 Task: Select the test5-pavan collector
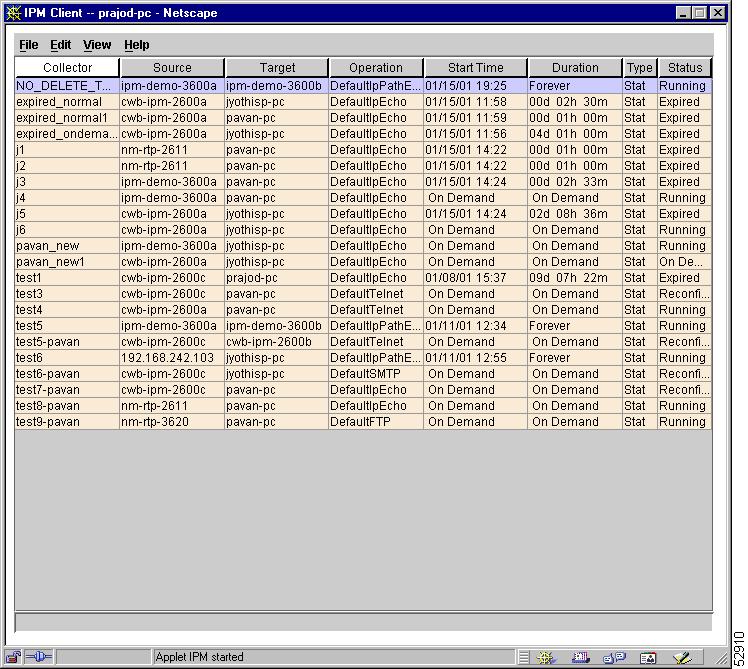coord(363,342)
